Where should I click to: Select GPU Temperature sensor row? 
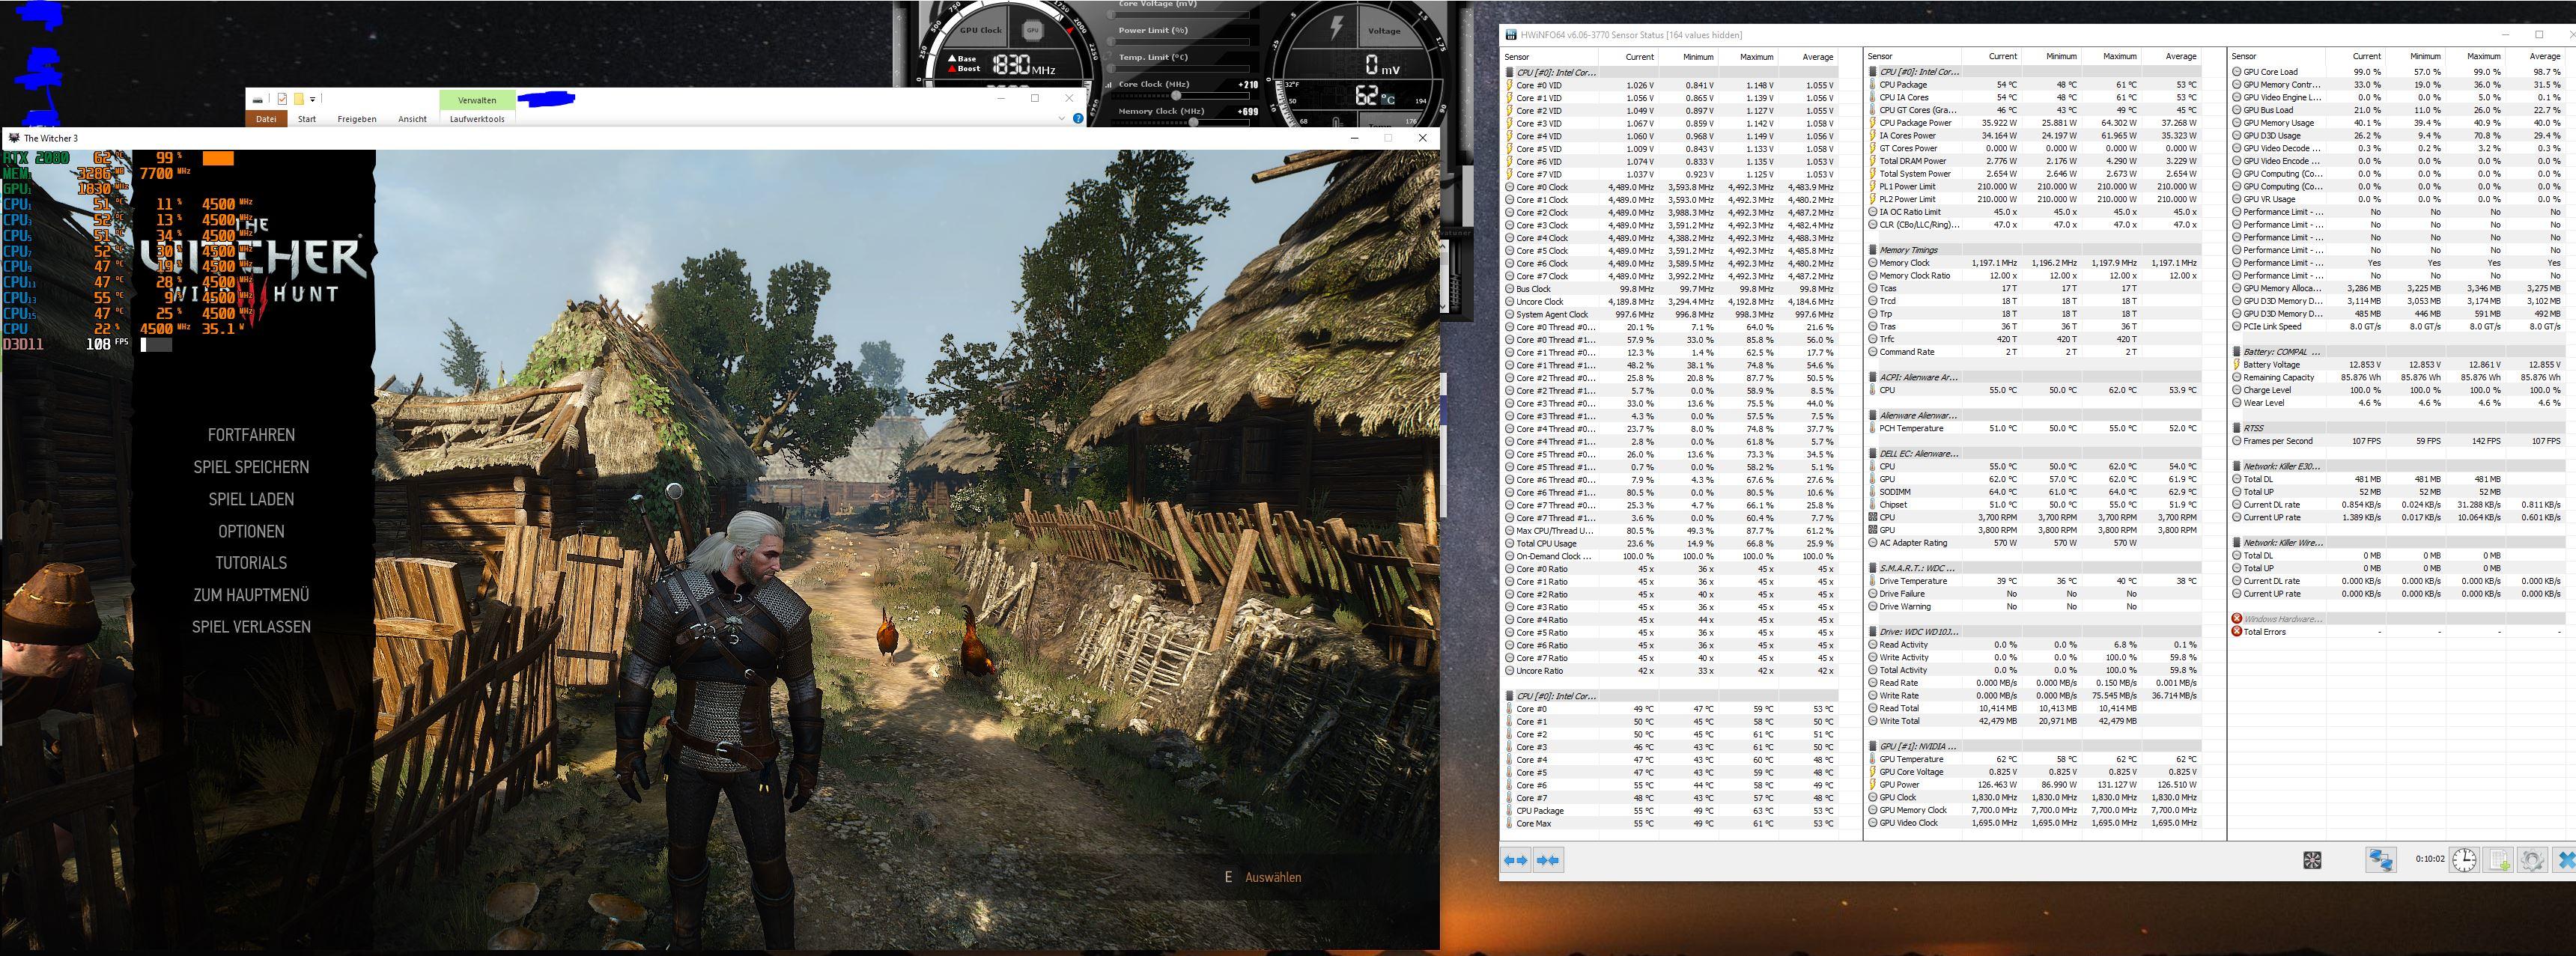pos(2035,759)
